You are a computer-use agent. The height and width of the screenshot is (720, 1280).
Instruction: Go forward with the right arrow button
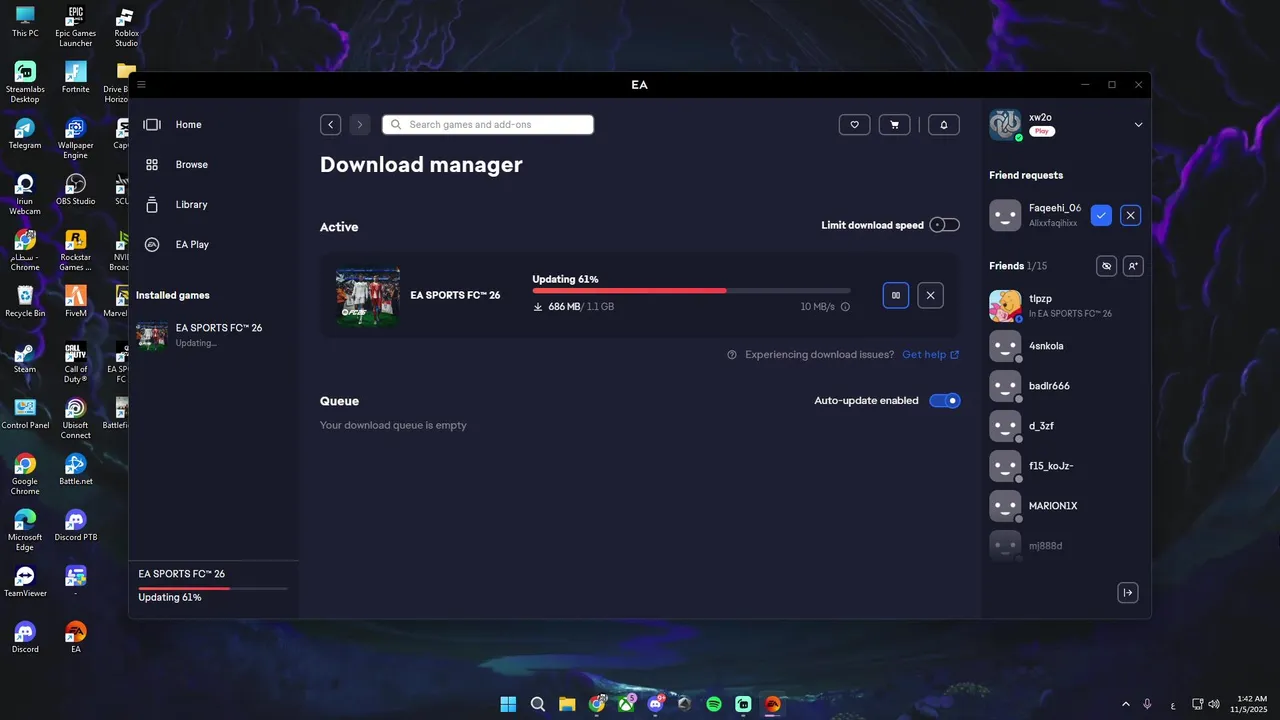point(360,125)
